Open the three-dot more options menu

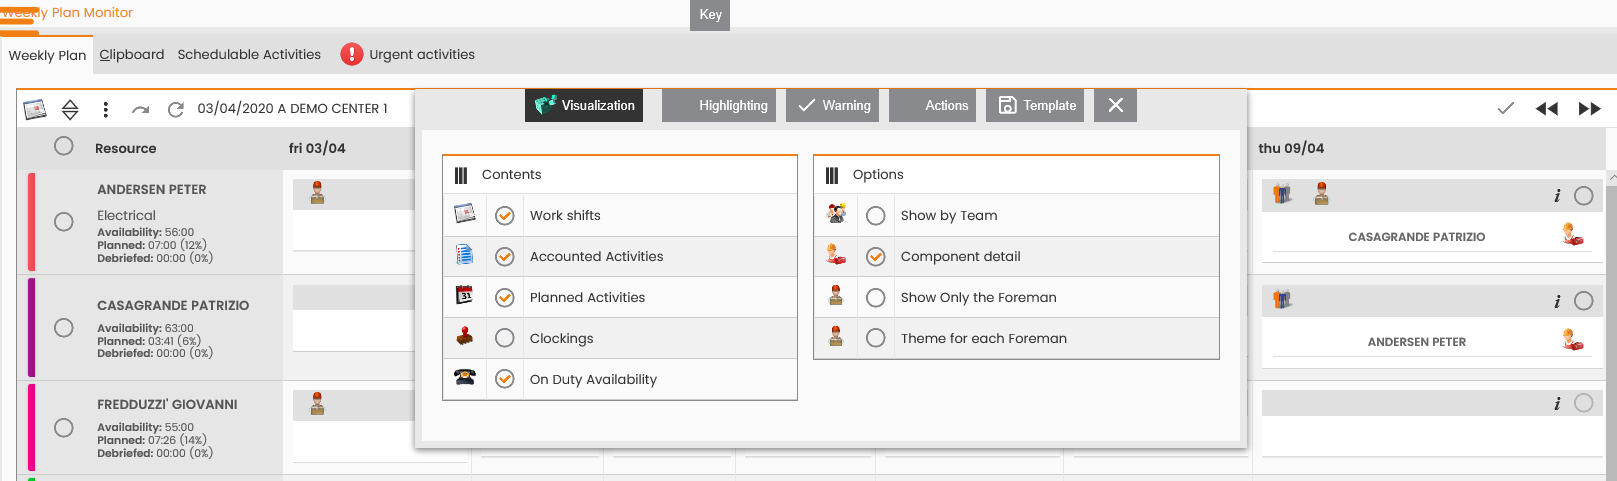(106, 109)
